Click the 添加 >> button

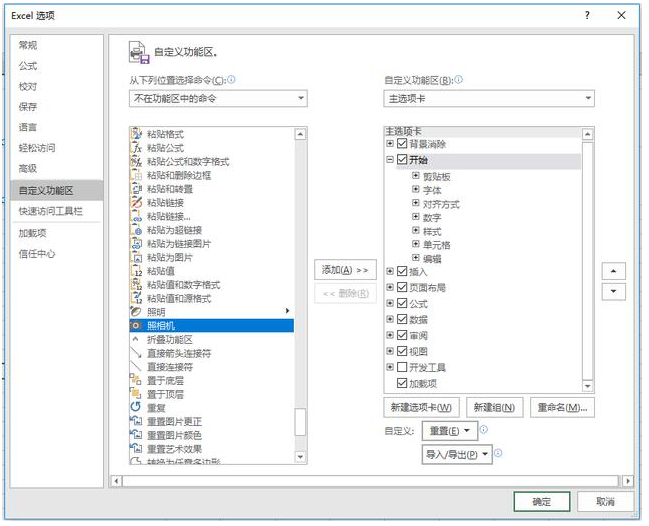345,270
